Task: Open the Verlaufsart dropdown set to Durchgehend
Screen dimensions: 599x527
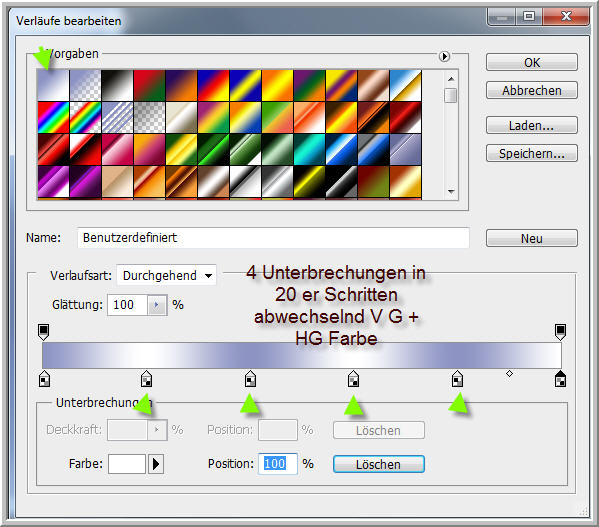Action: coord(167,275)
